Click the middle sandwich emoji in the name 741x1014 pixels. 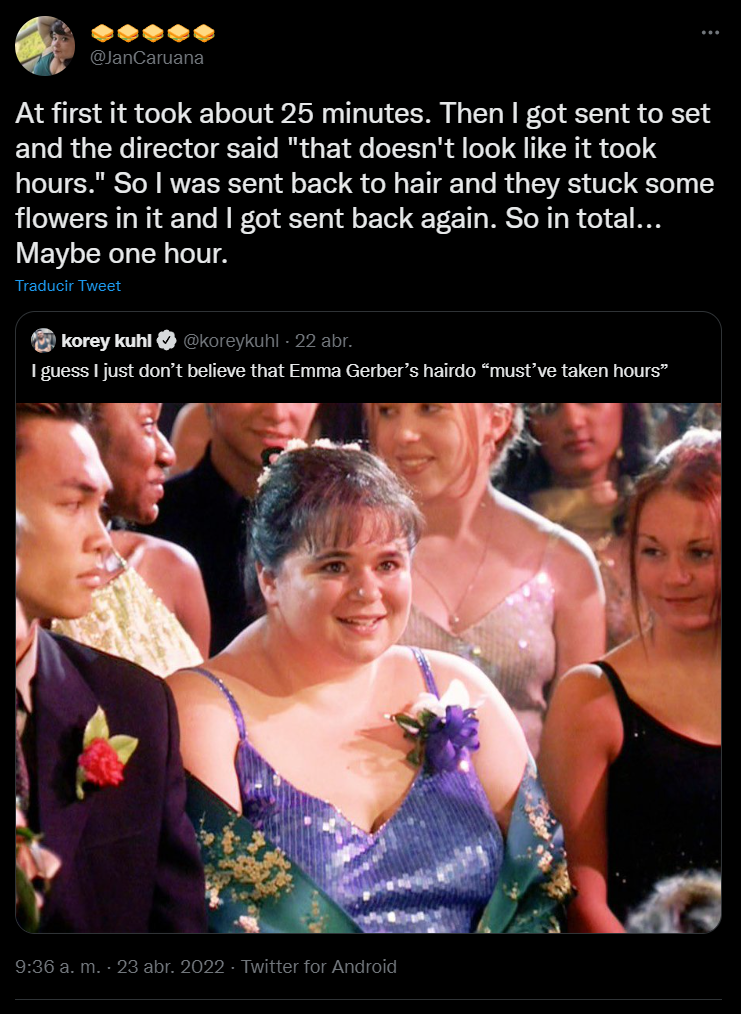pyautogui.click(x=153, y=32)
